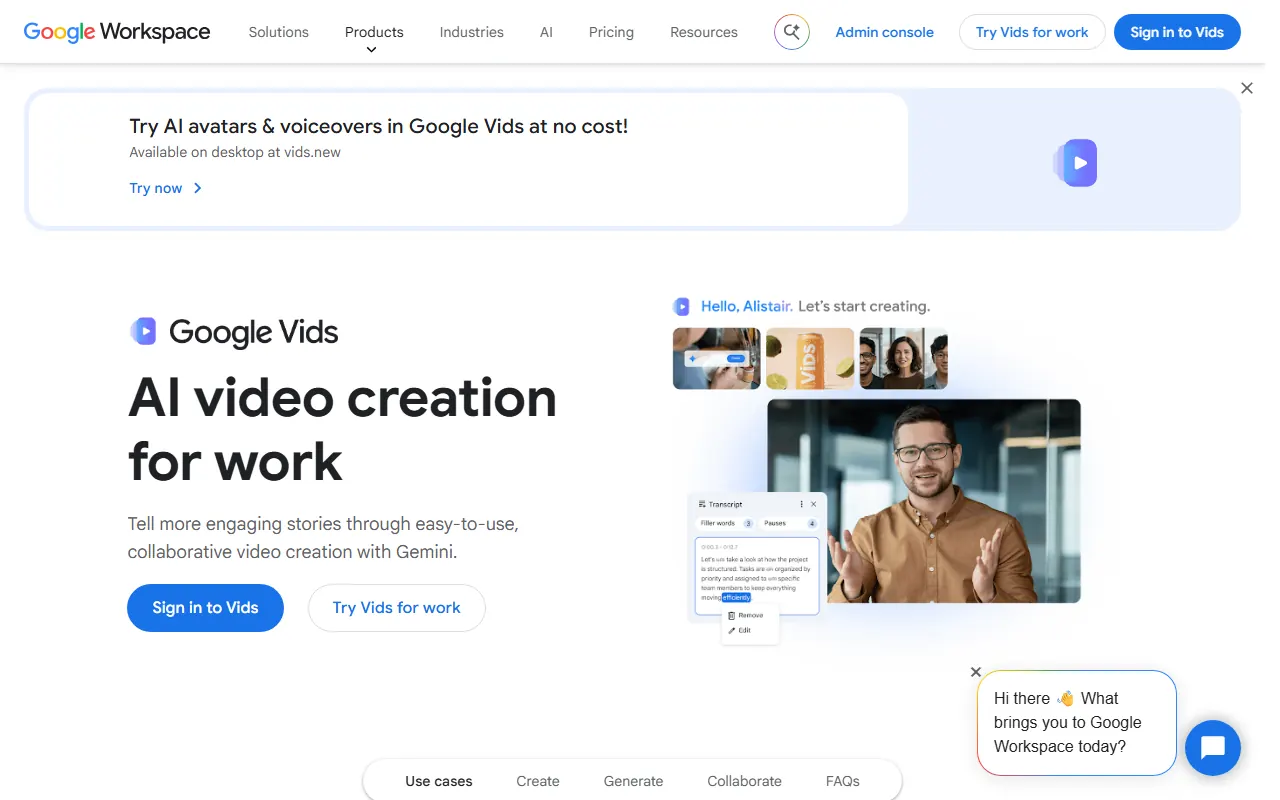Viewport: 1280px width, 800px height.
Task: Click the highlighted word efficiently
Action: click(736, 597)
